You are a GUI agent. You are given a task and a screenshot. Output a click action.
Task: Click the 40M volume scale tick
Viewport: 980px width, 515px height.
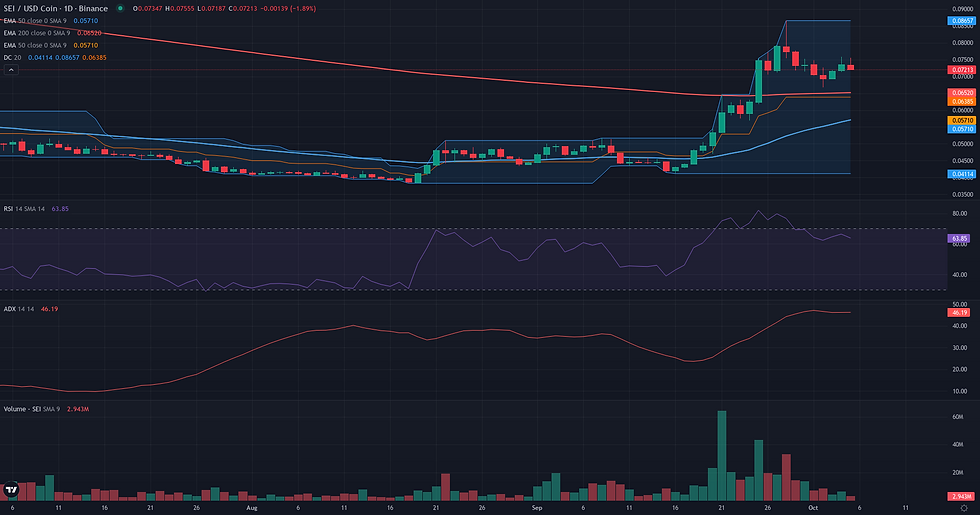(x=958, y=445)
